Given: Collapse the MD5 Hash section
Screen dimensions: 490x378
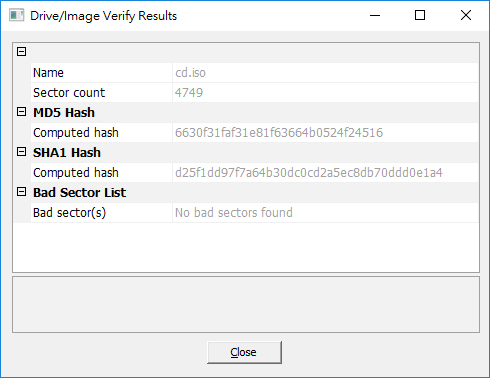Looking at the screenshot, I should tap(21, 112).
